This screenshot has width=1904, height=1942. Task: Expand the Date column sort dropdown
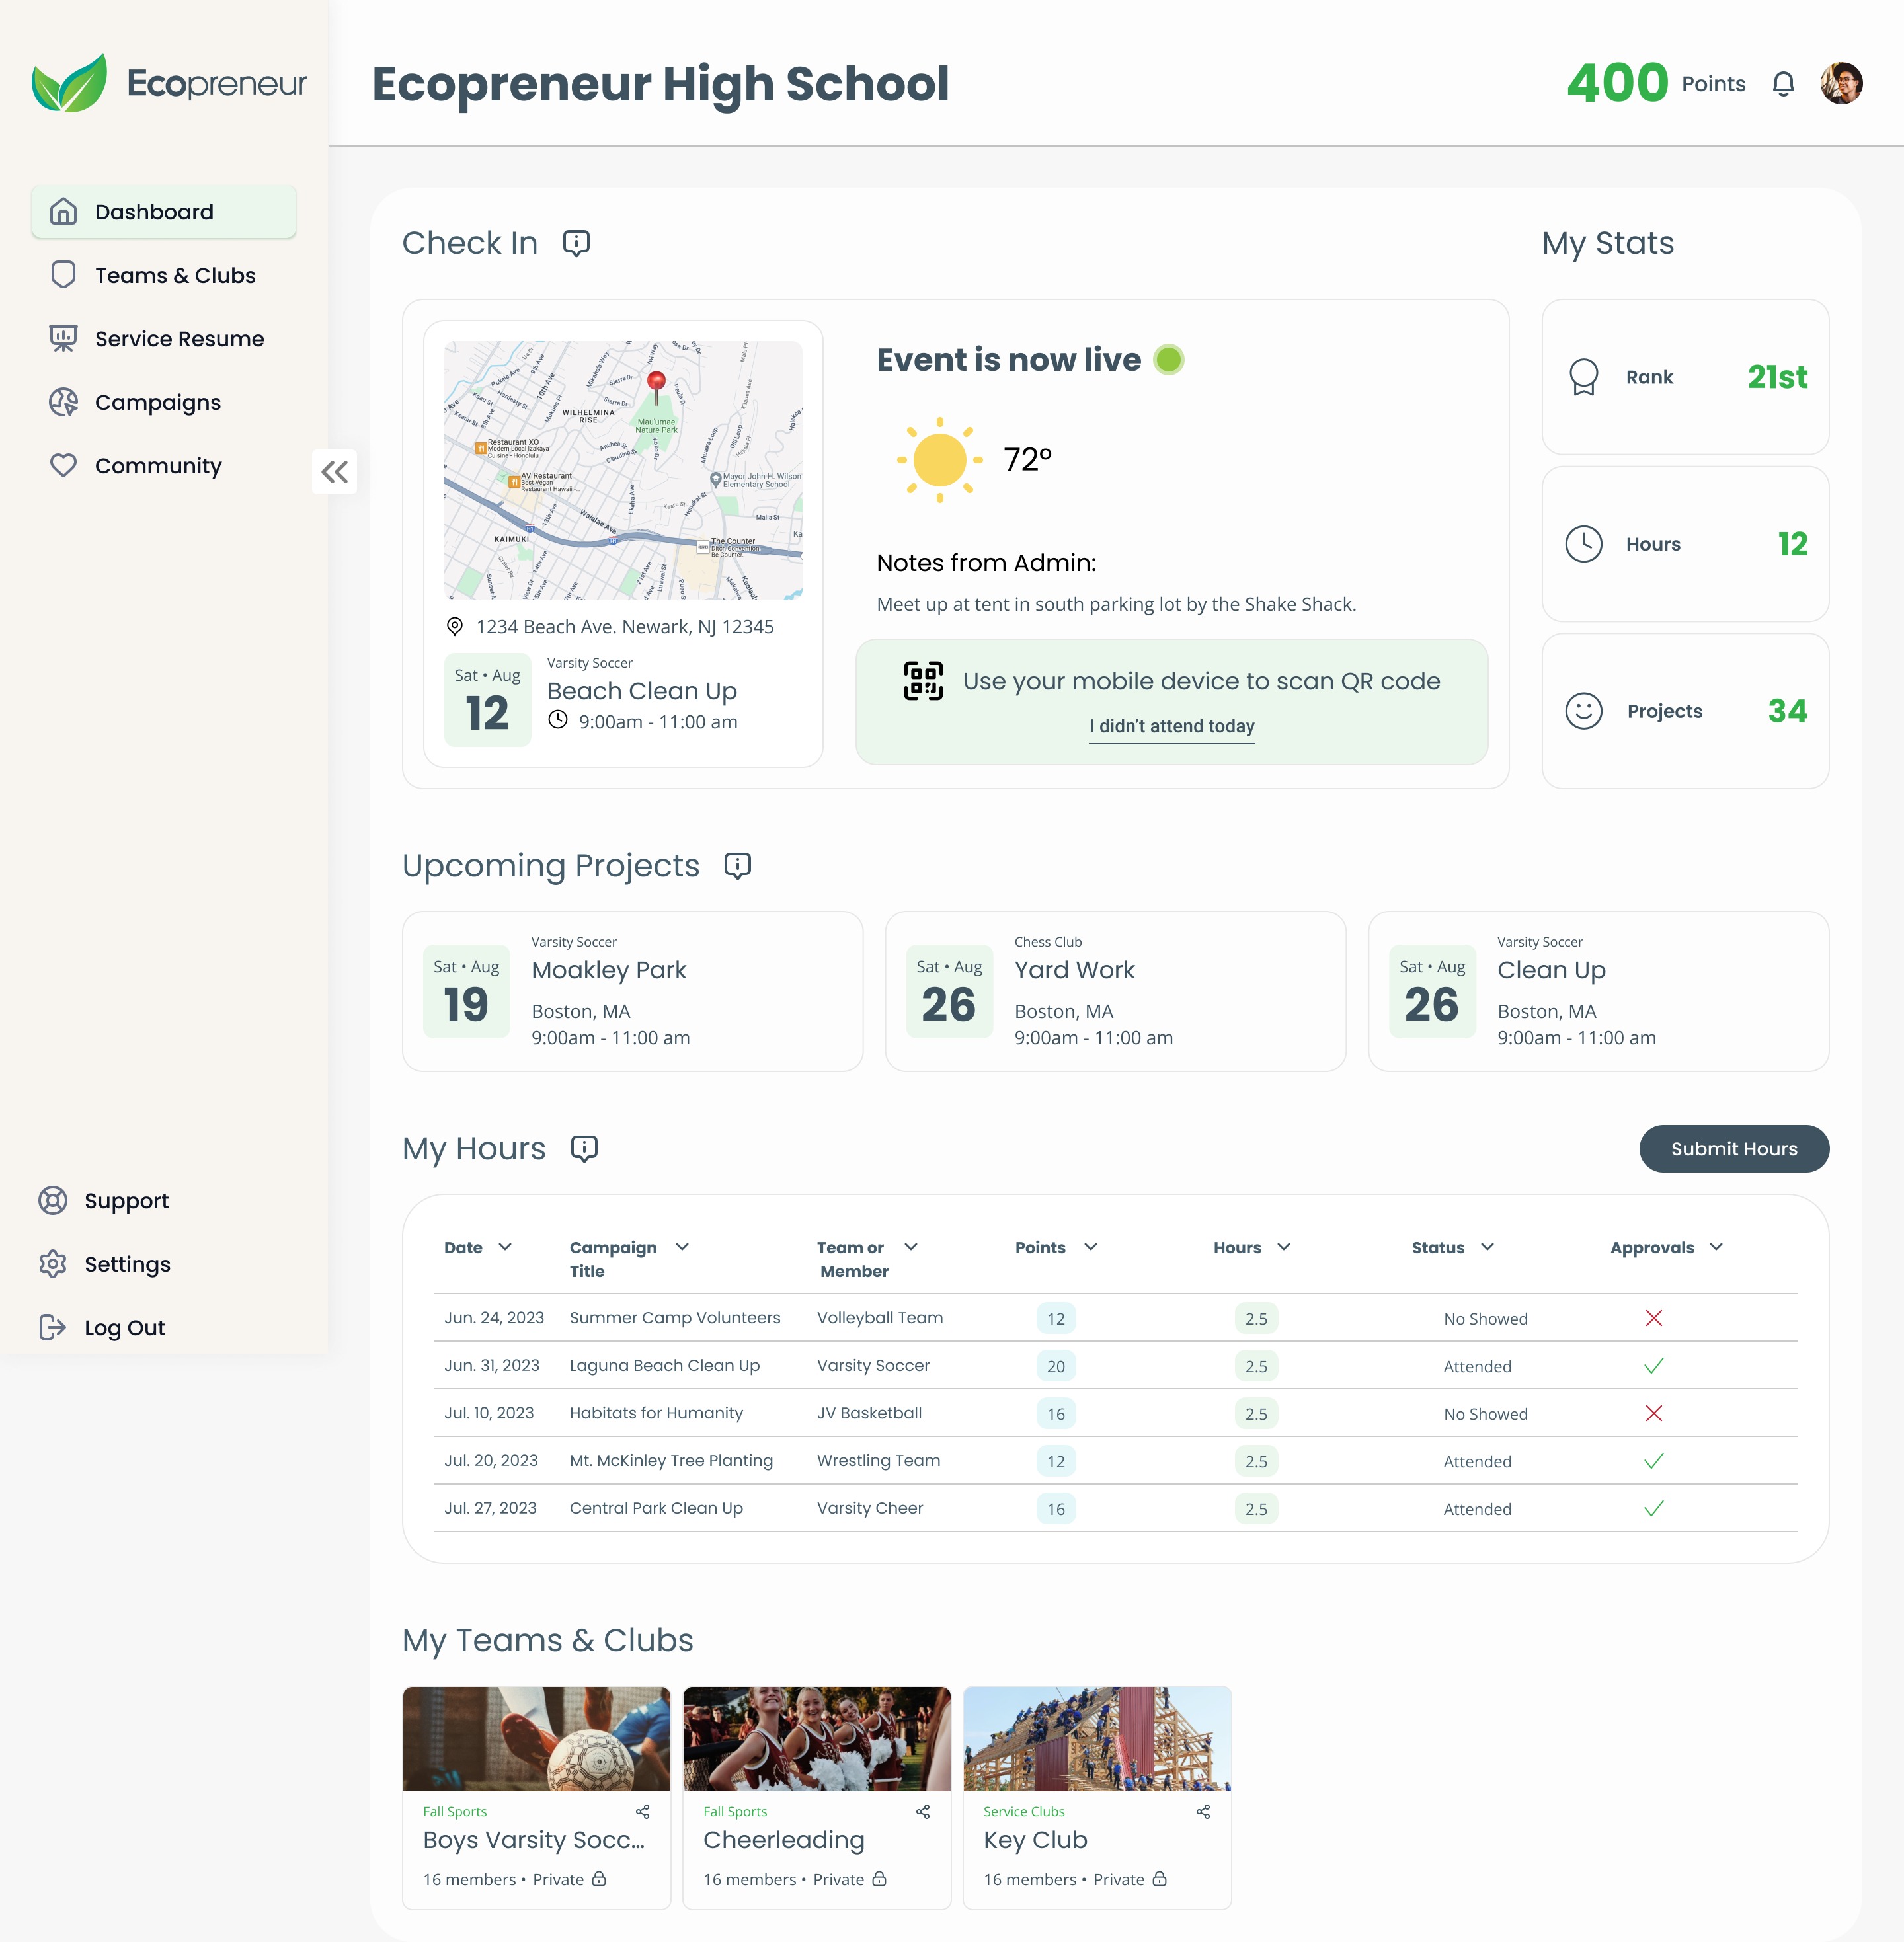pos(505,1247)
